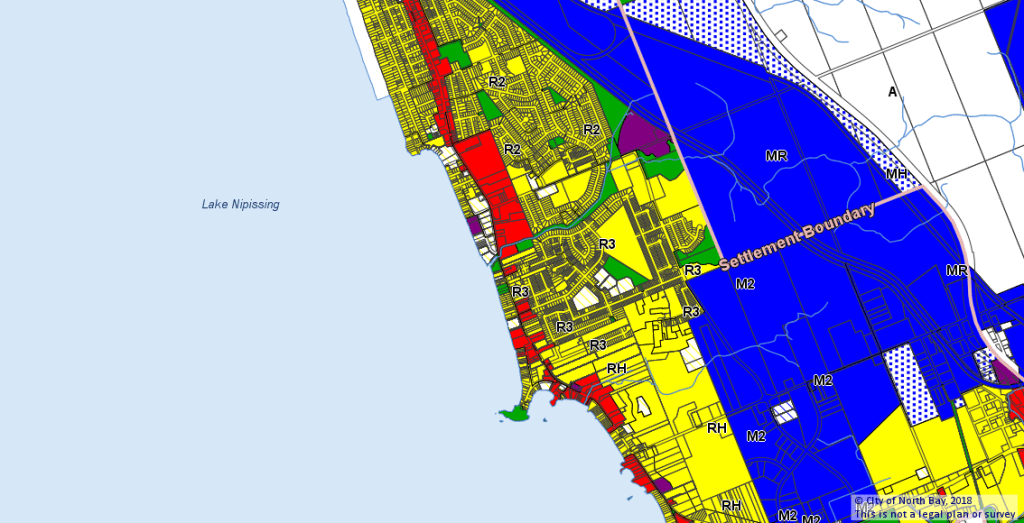Select the small purple parcel on the lakeshore
Image resolution: width=1024 pixels, height=523 pixels.
[x=474, y=224]
